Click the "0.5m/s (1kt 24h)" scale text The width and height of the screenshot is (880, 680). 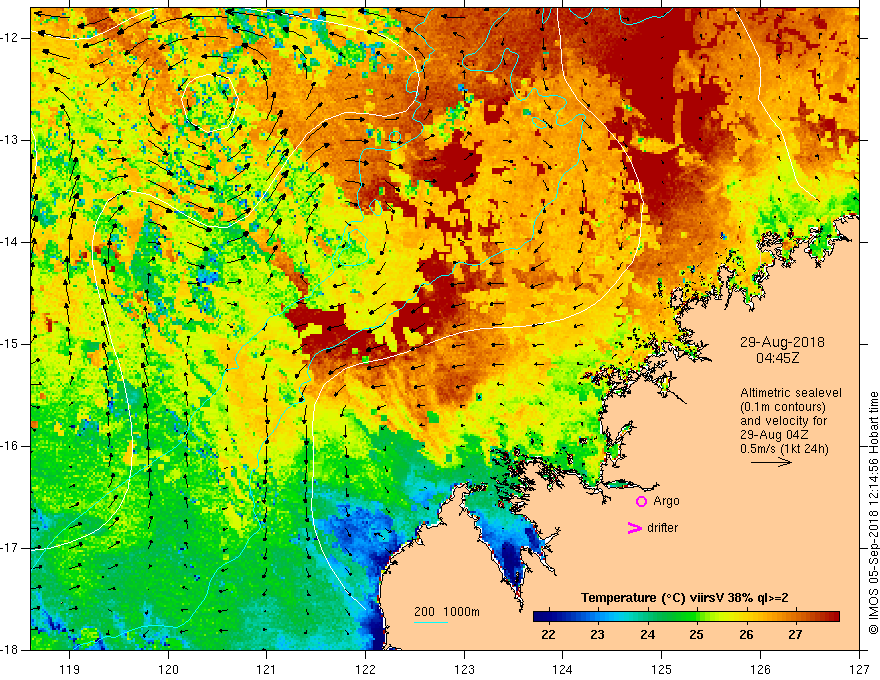click(x=784, y=449)
